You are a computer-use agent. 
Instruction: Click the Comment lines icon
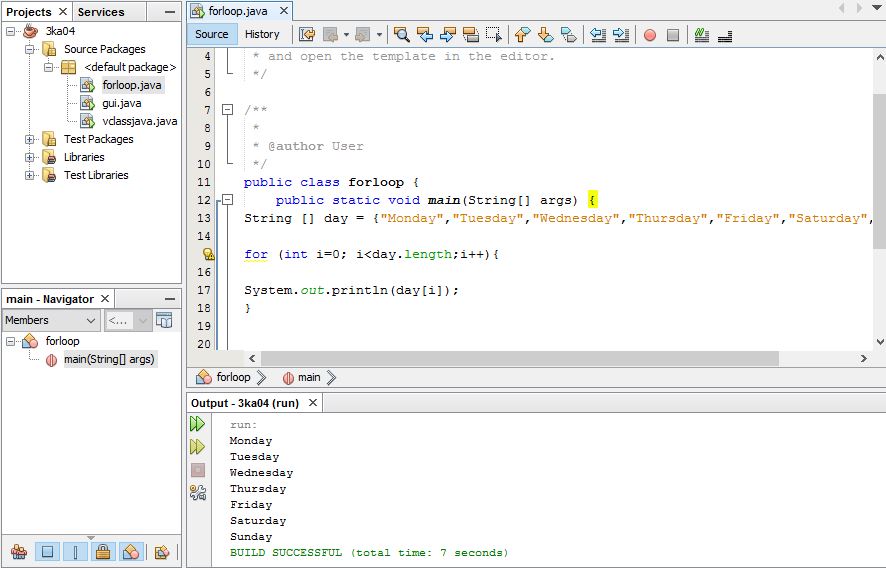702,34
